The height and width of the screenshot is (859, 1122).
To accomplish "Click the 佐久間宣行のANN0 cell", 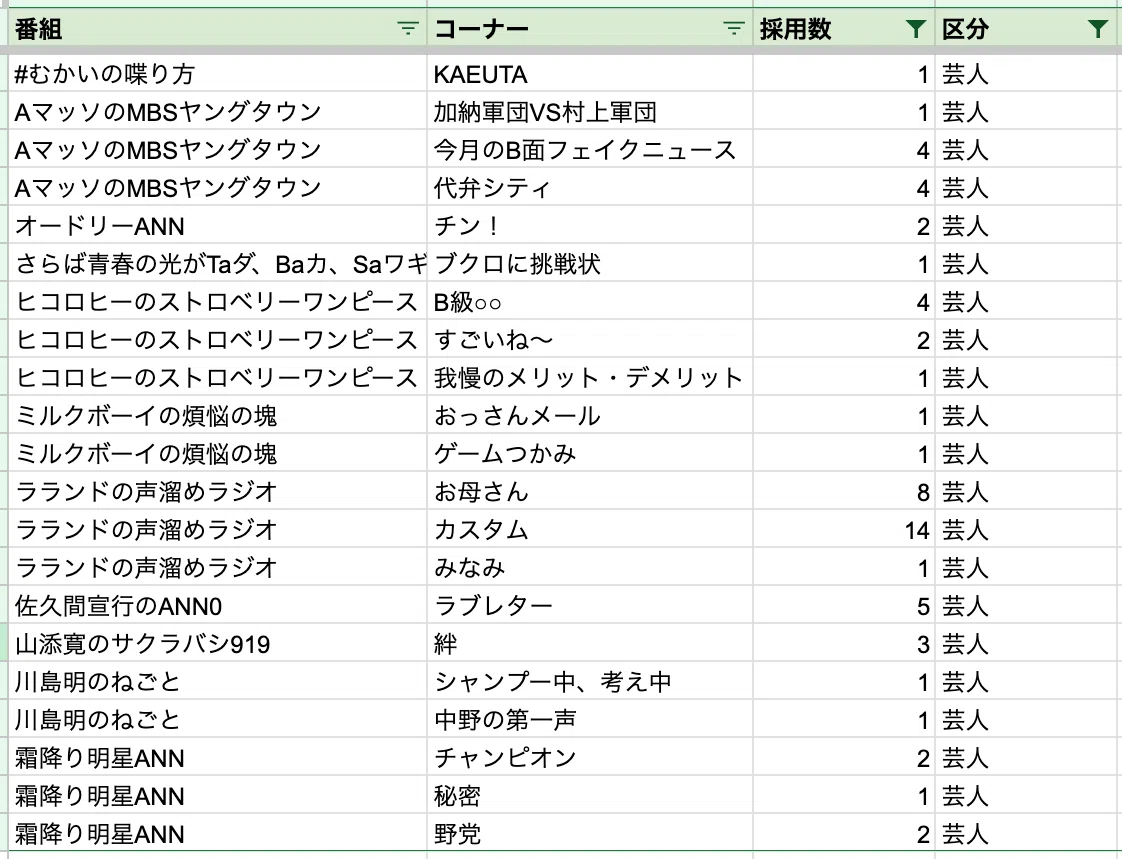I will 218,606.
